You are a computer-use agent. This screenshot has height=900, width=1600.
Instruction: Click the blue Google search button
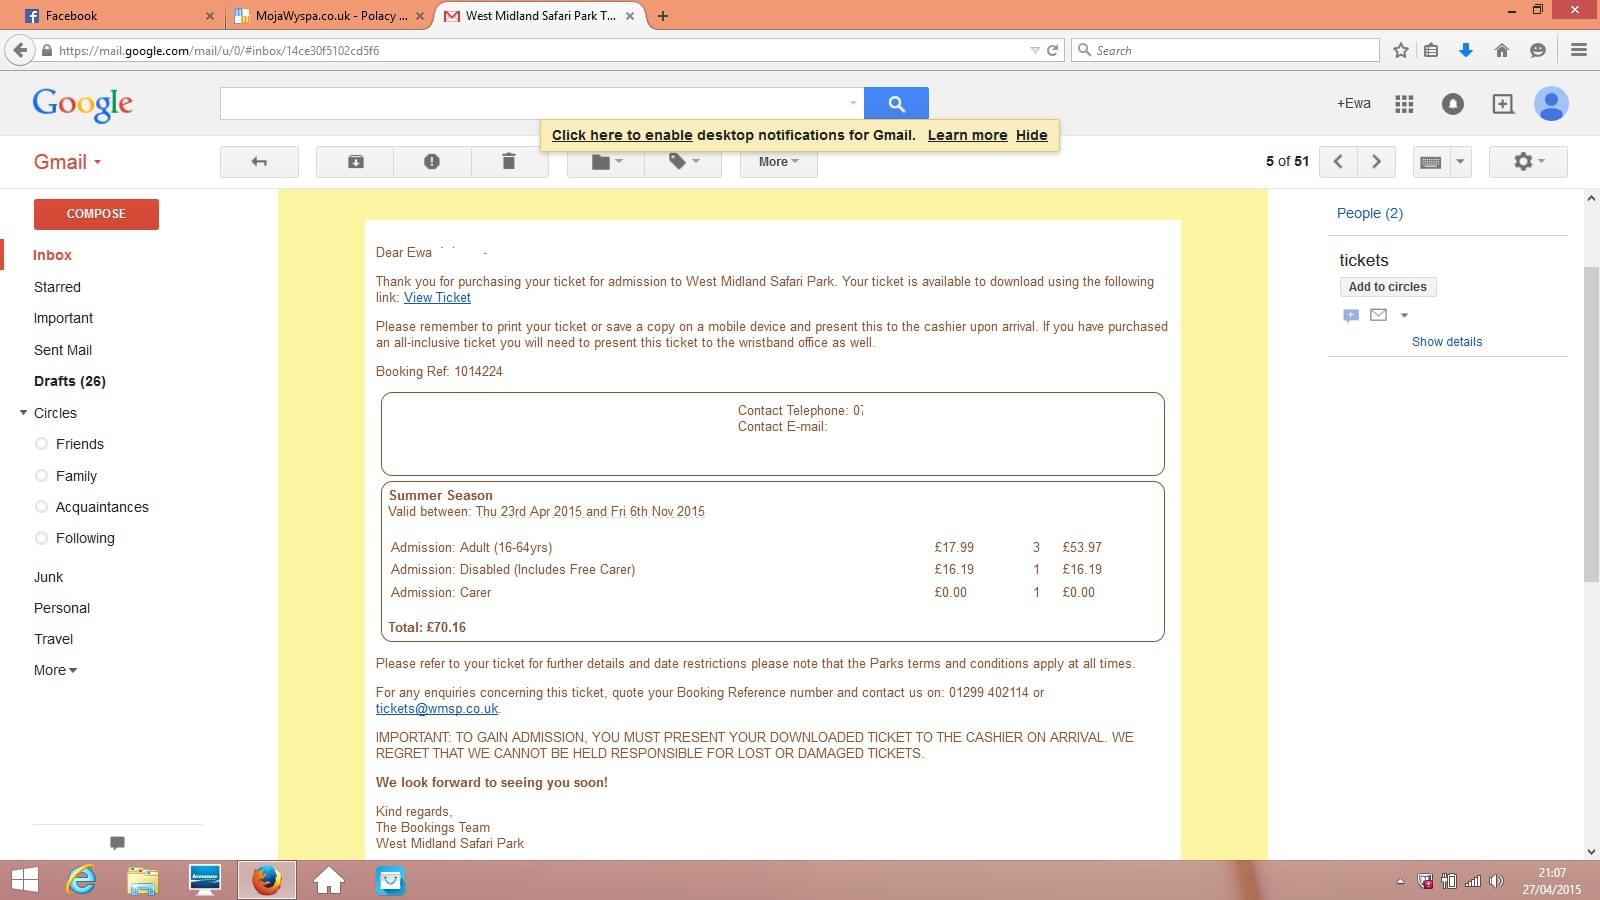coord(896,103)
